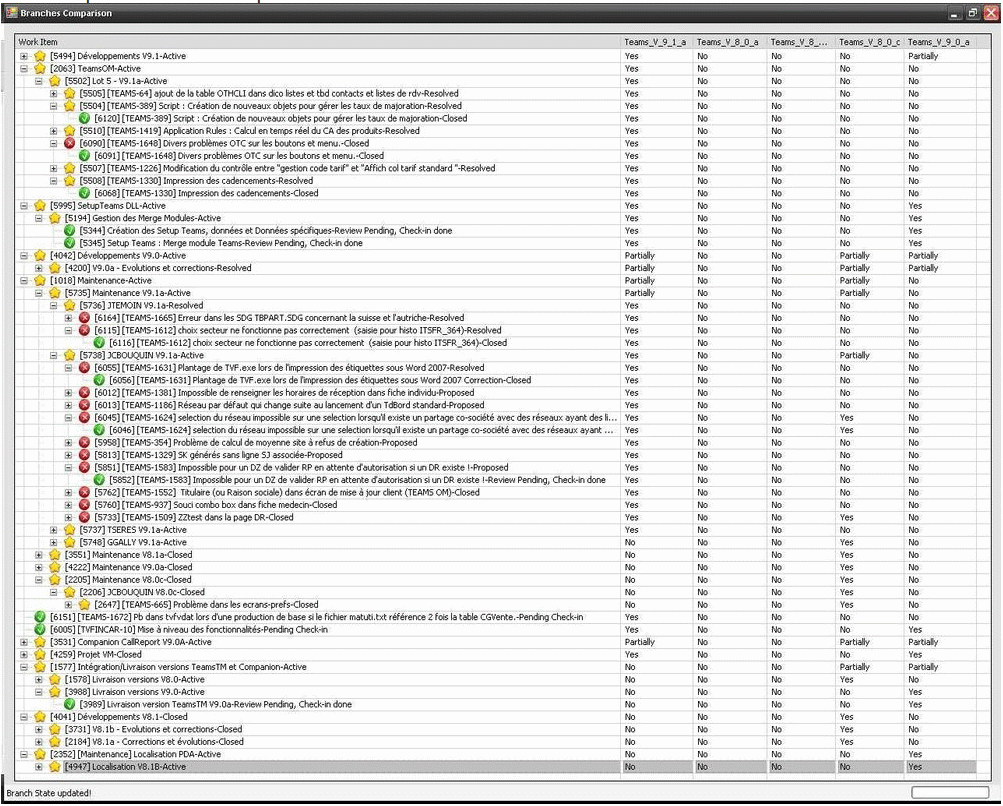1003x806 pixels.
Task: Click star icon of [5995] SetupTeams DLL-Active
Action: (x=40, y=206)
